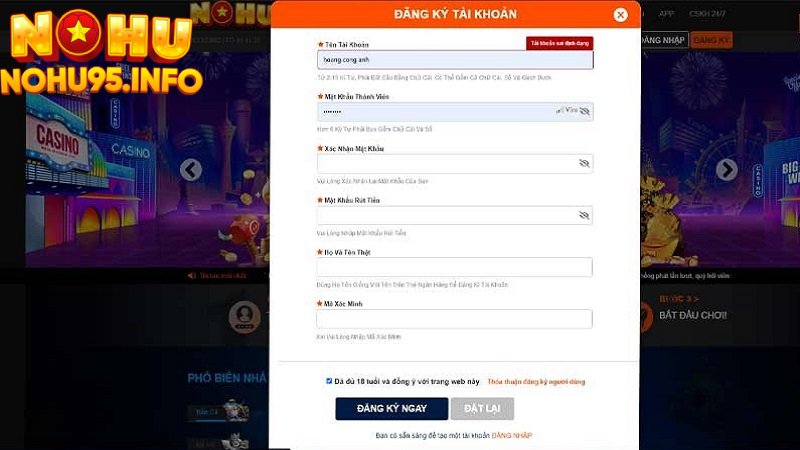This screenshot has height=450, width=800.
Task: Close the registration dialog with X icon
Action: (620, 15)
